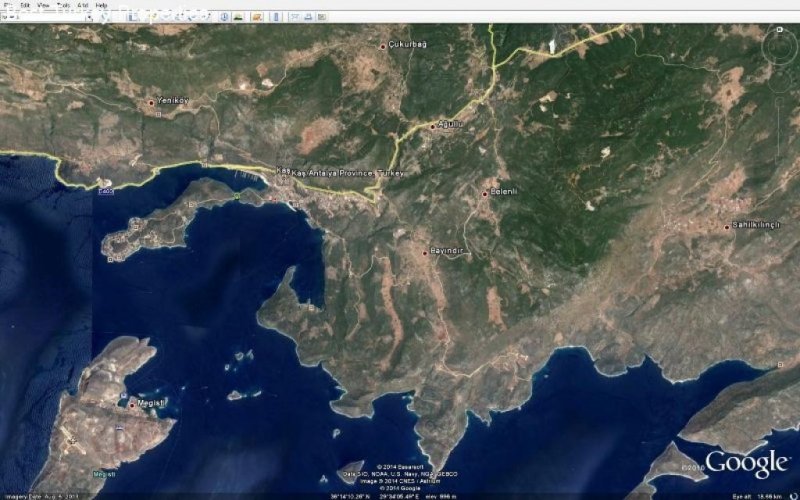
Task: Show historical imagery clock icon
Action: tap(224, 17)
